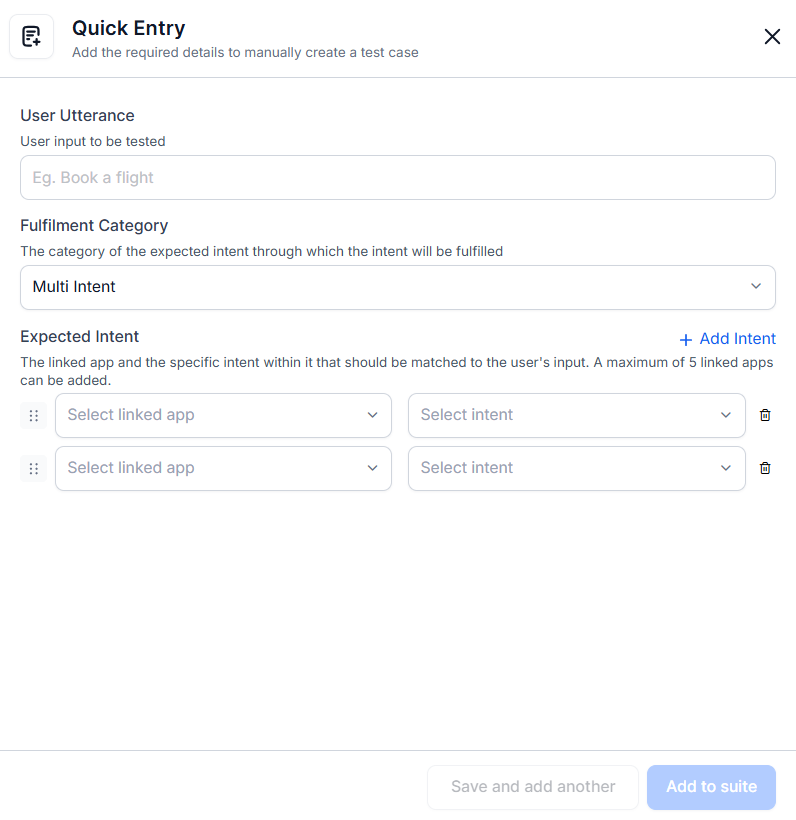Click the User Utterance label
Image resolution: width=796 pixels, height=820 pixels.
(77, 116)
